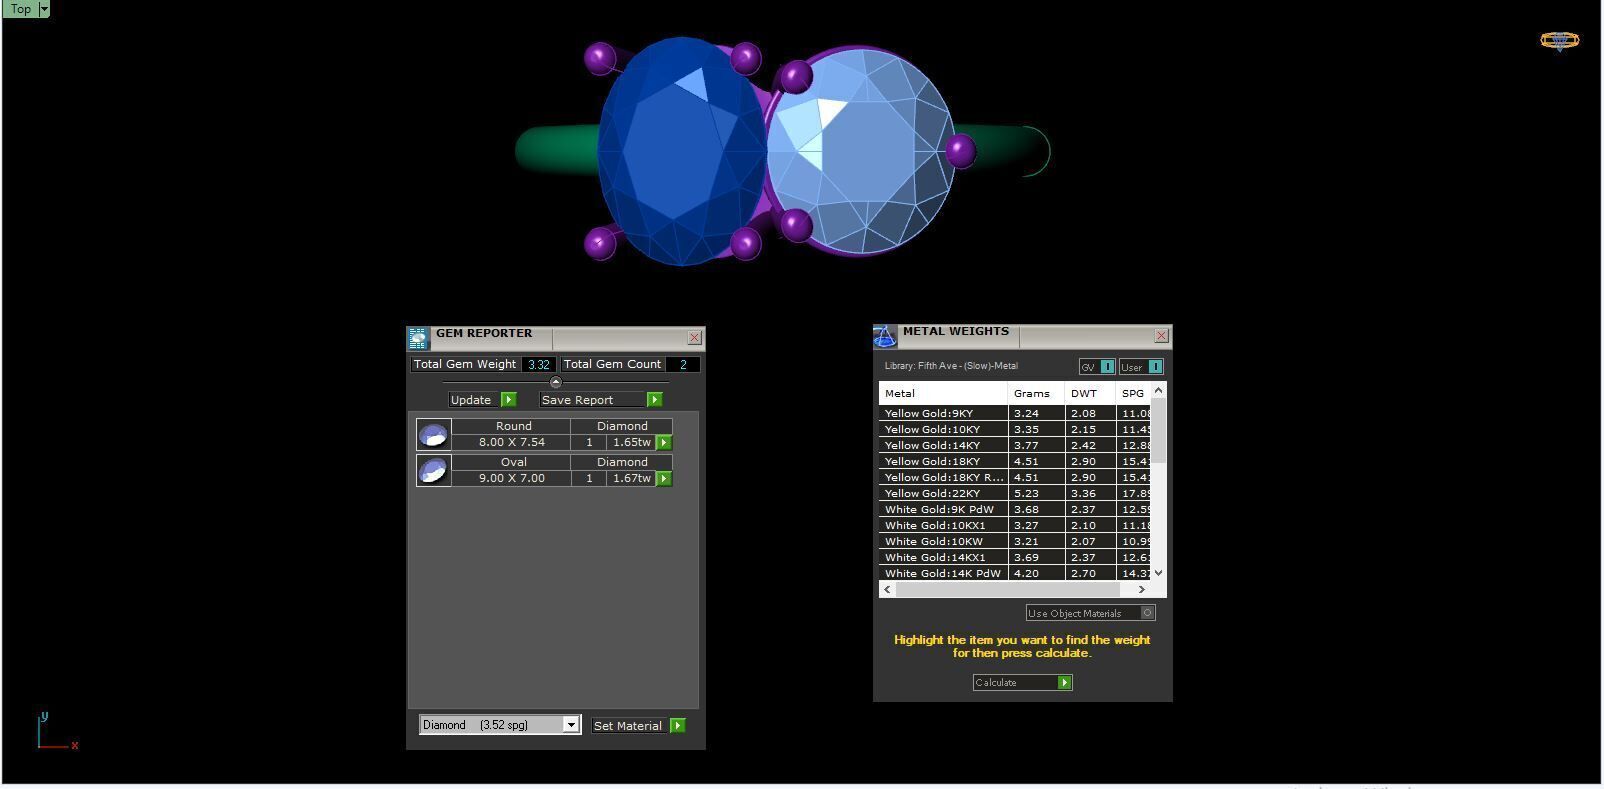
Task: Click the 1.65tw weight cell
Action: point(631,442)
